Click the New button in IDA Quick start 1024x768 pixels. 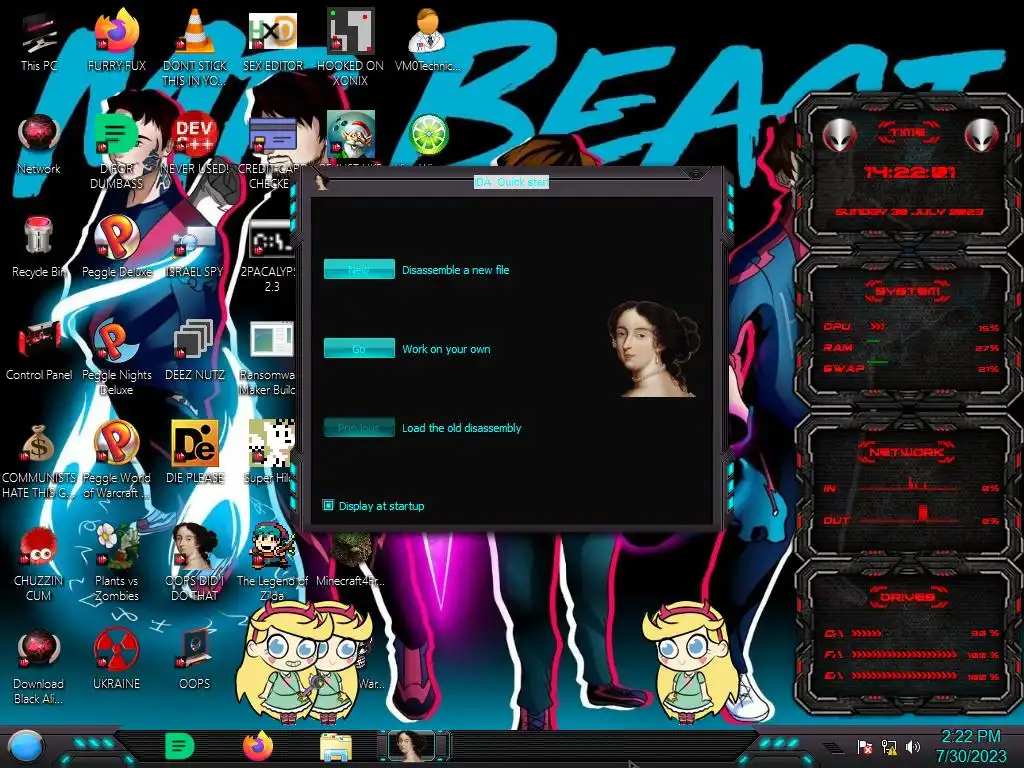pyautogui.click(x=359, y=269)
